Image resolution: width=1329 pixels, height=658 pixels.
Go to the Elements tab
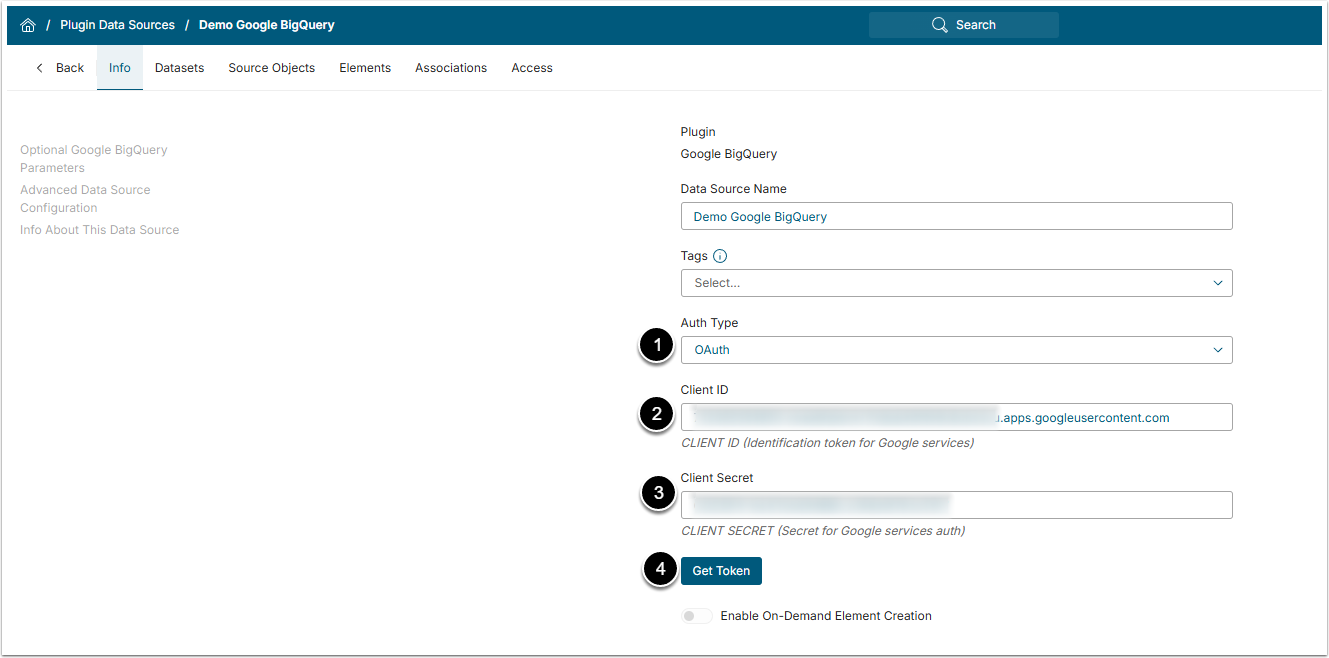(x=365, y=68)
